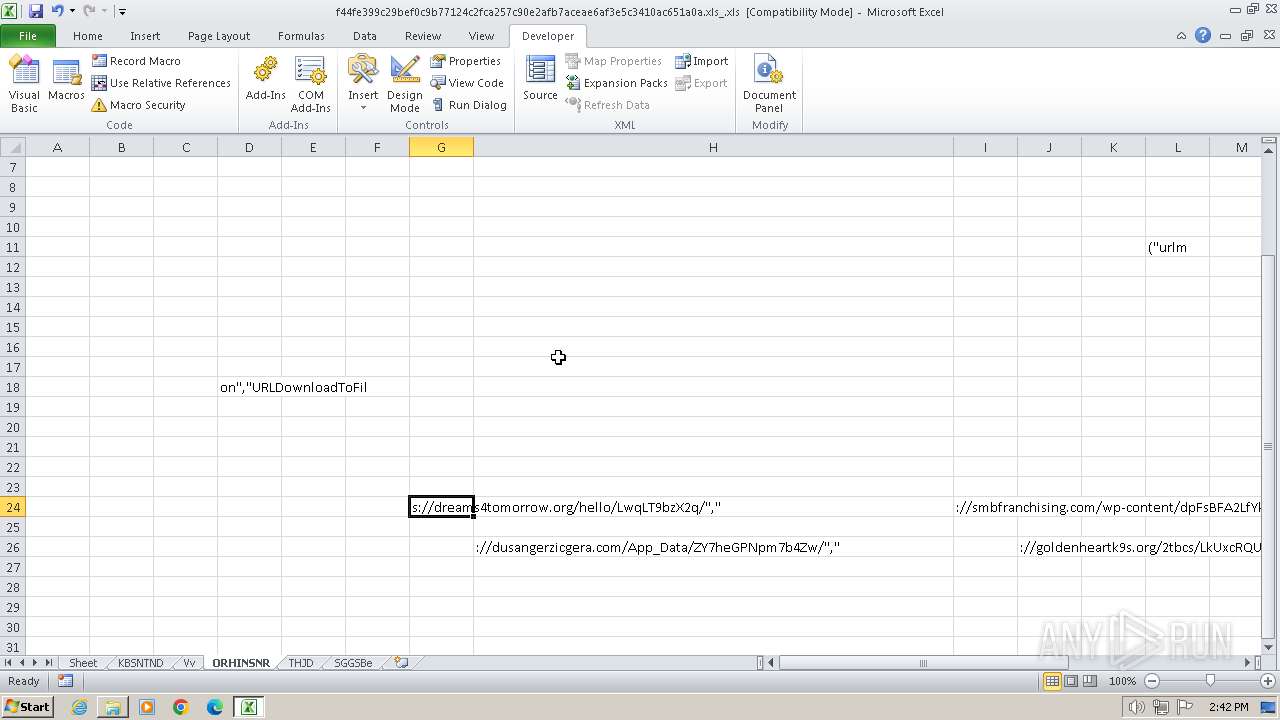Start Record Macro
This screenshot has width=1280, height=720.
136,61
